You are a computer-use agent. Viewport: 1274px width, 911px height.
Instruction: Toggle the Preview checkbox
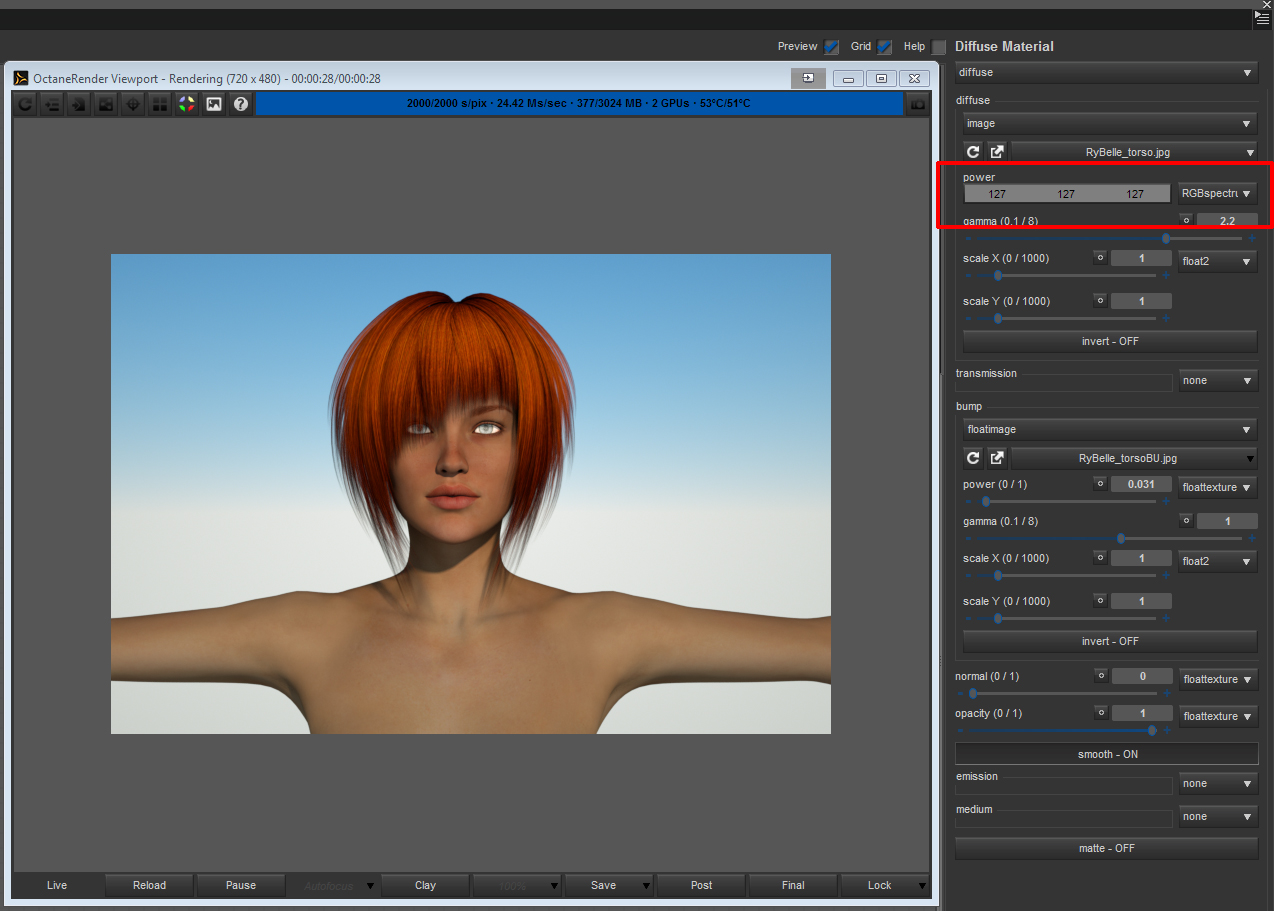(x=831, y=47)
